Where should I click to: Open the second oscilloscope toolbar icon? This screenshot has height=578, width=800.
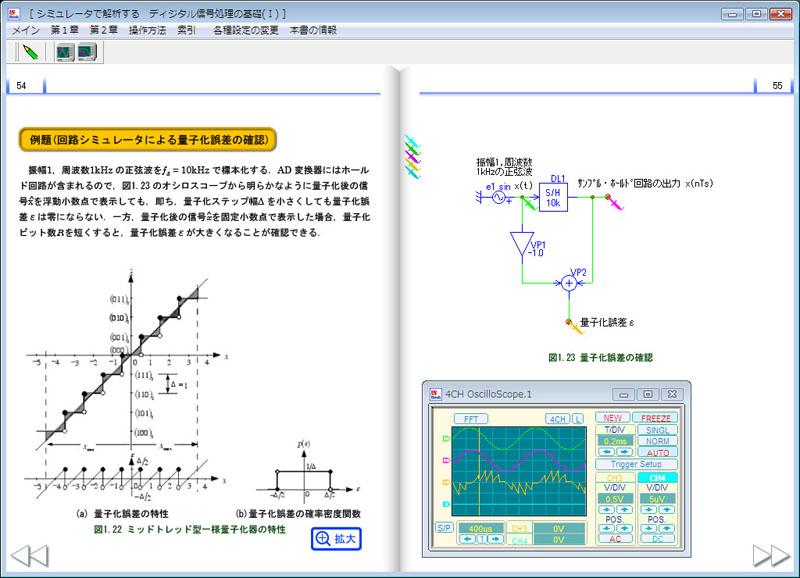[x=87, y=52]
